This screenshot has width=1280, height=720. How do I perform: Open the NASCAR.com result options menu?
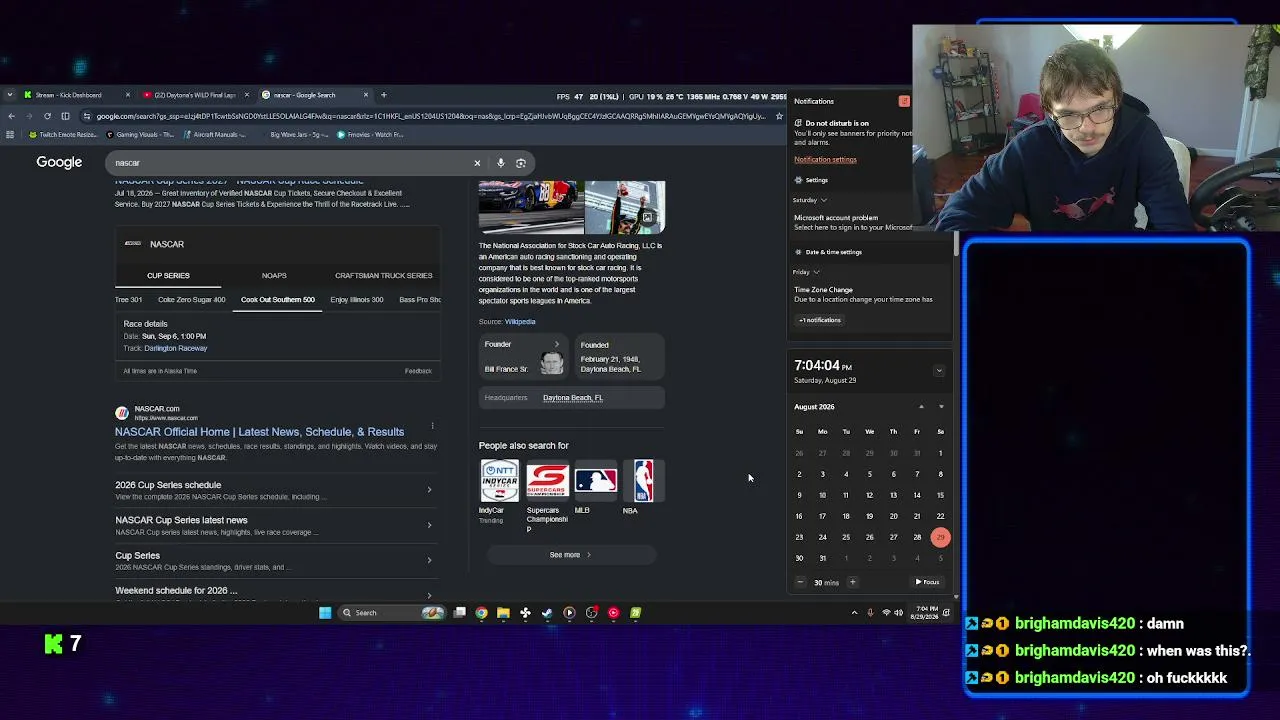[x=432, y=426]
